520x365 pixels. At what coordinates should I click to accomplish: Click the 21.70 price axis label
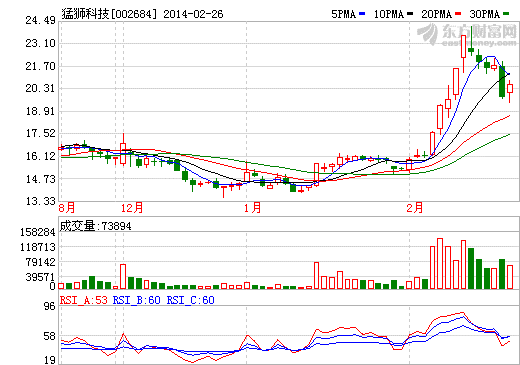tap(41, 66)
